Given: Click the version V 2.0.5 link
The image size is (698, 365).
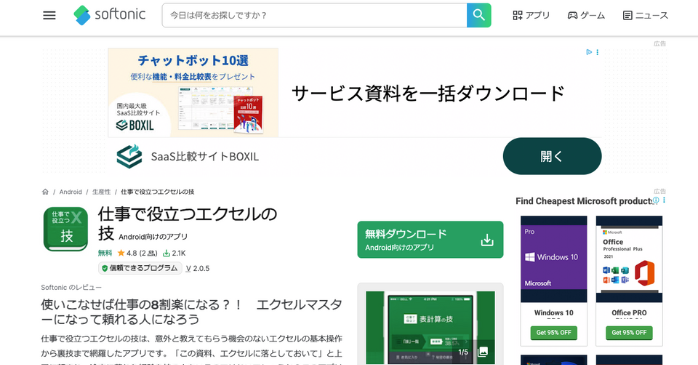Looking at the screenshot, I should pyautogui.click(x=198, y=268).
